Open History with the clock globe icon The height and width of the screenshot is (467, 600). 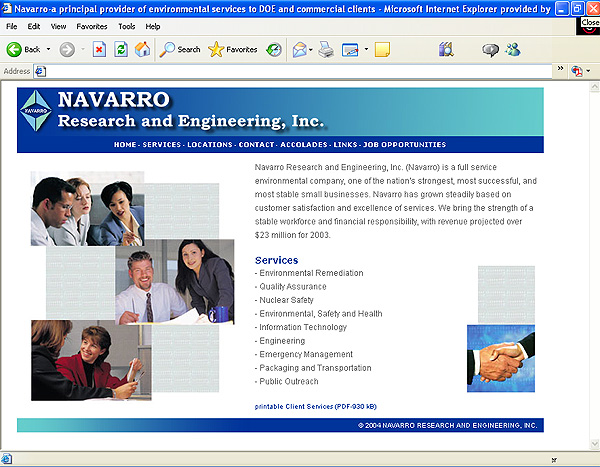coord(274,49)
